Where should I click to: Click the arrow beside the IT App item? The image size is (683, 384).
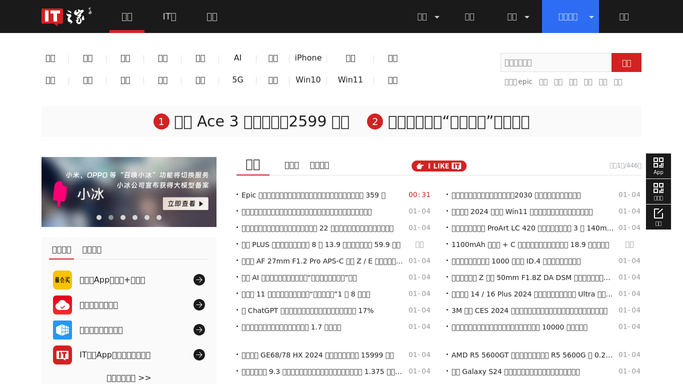[x=199, y=355]
